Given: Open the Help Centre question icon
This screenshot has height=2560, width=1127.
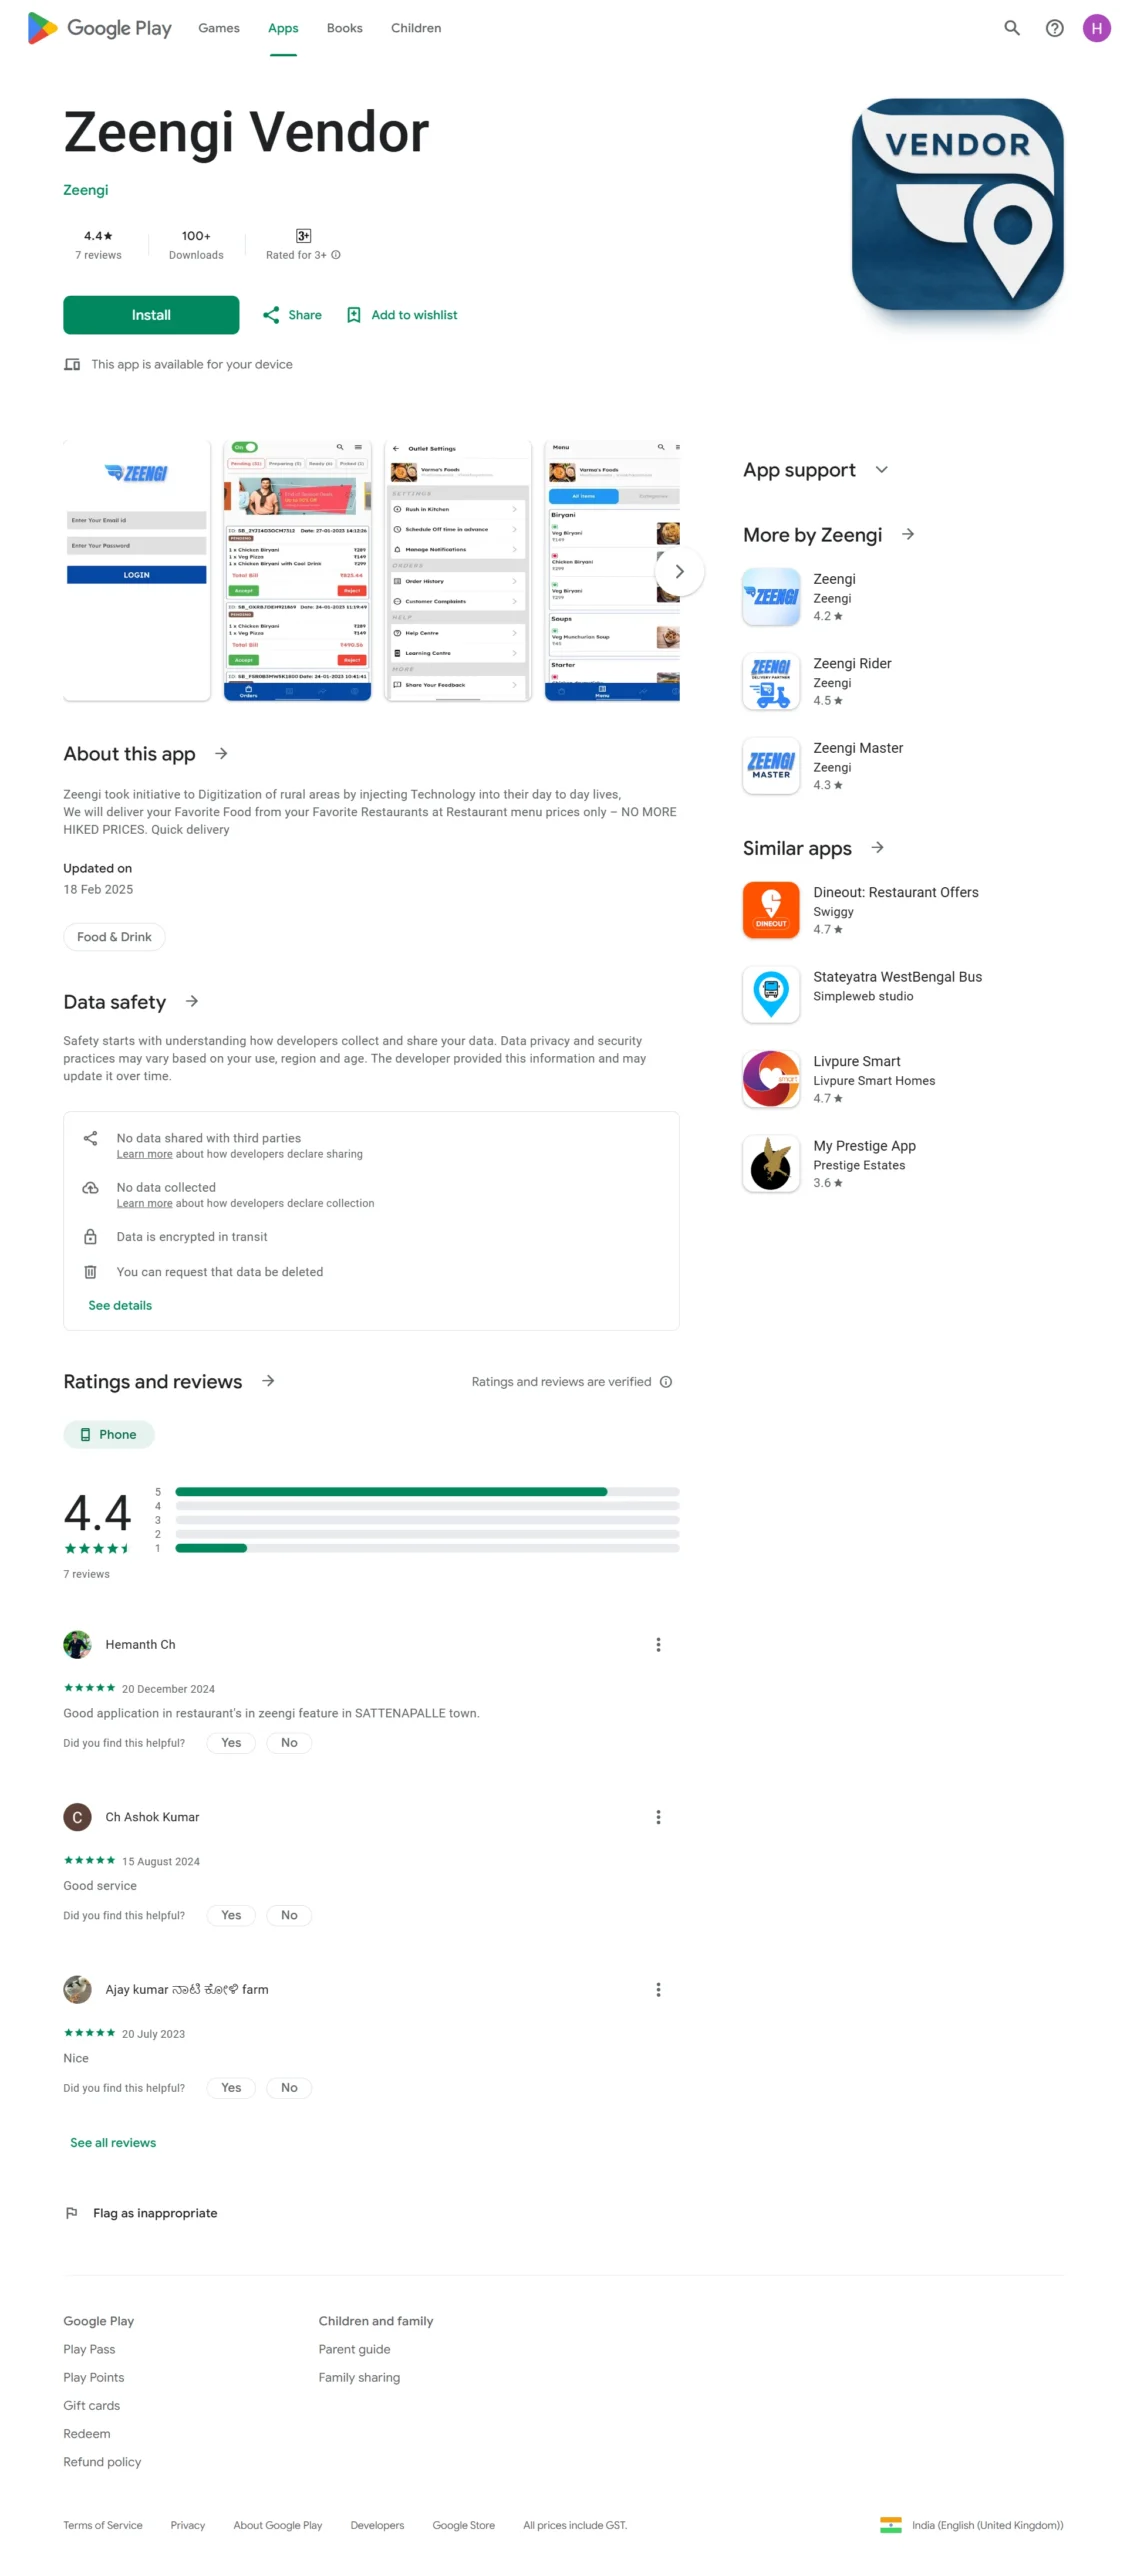Looking at the screenshot, I should pyautogui.click(x=1054, y=28).
